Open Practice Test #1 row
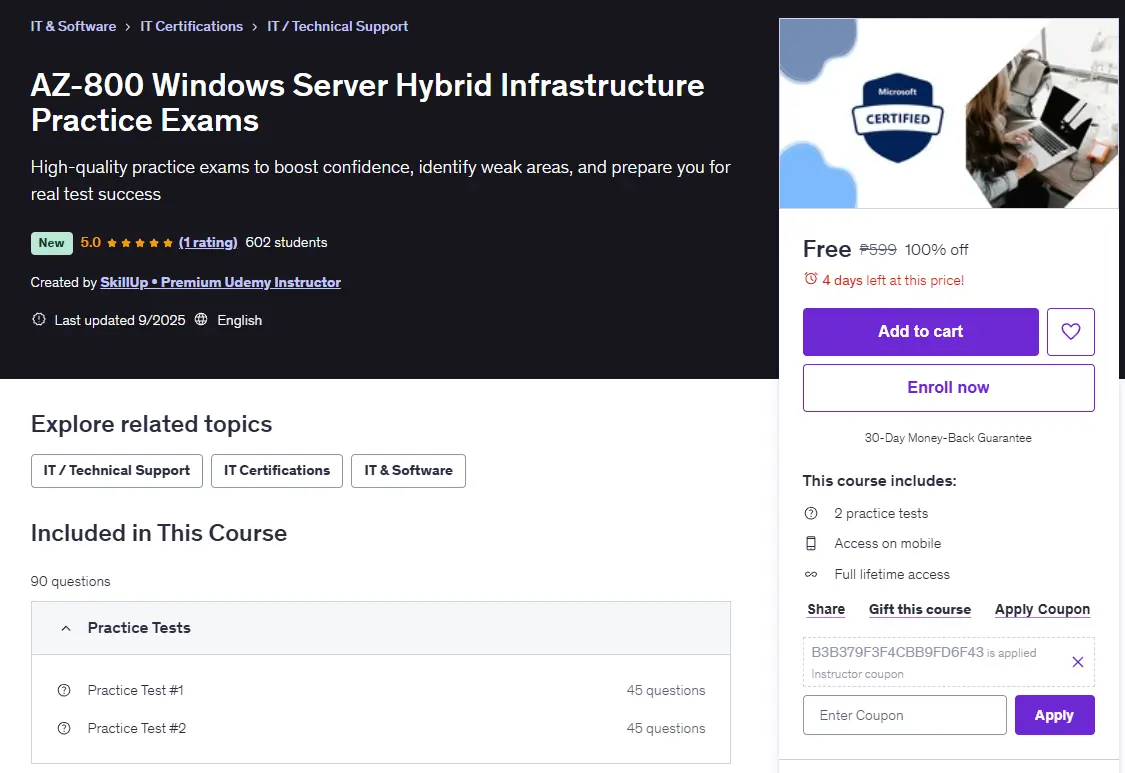 [x=381, y=690]
